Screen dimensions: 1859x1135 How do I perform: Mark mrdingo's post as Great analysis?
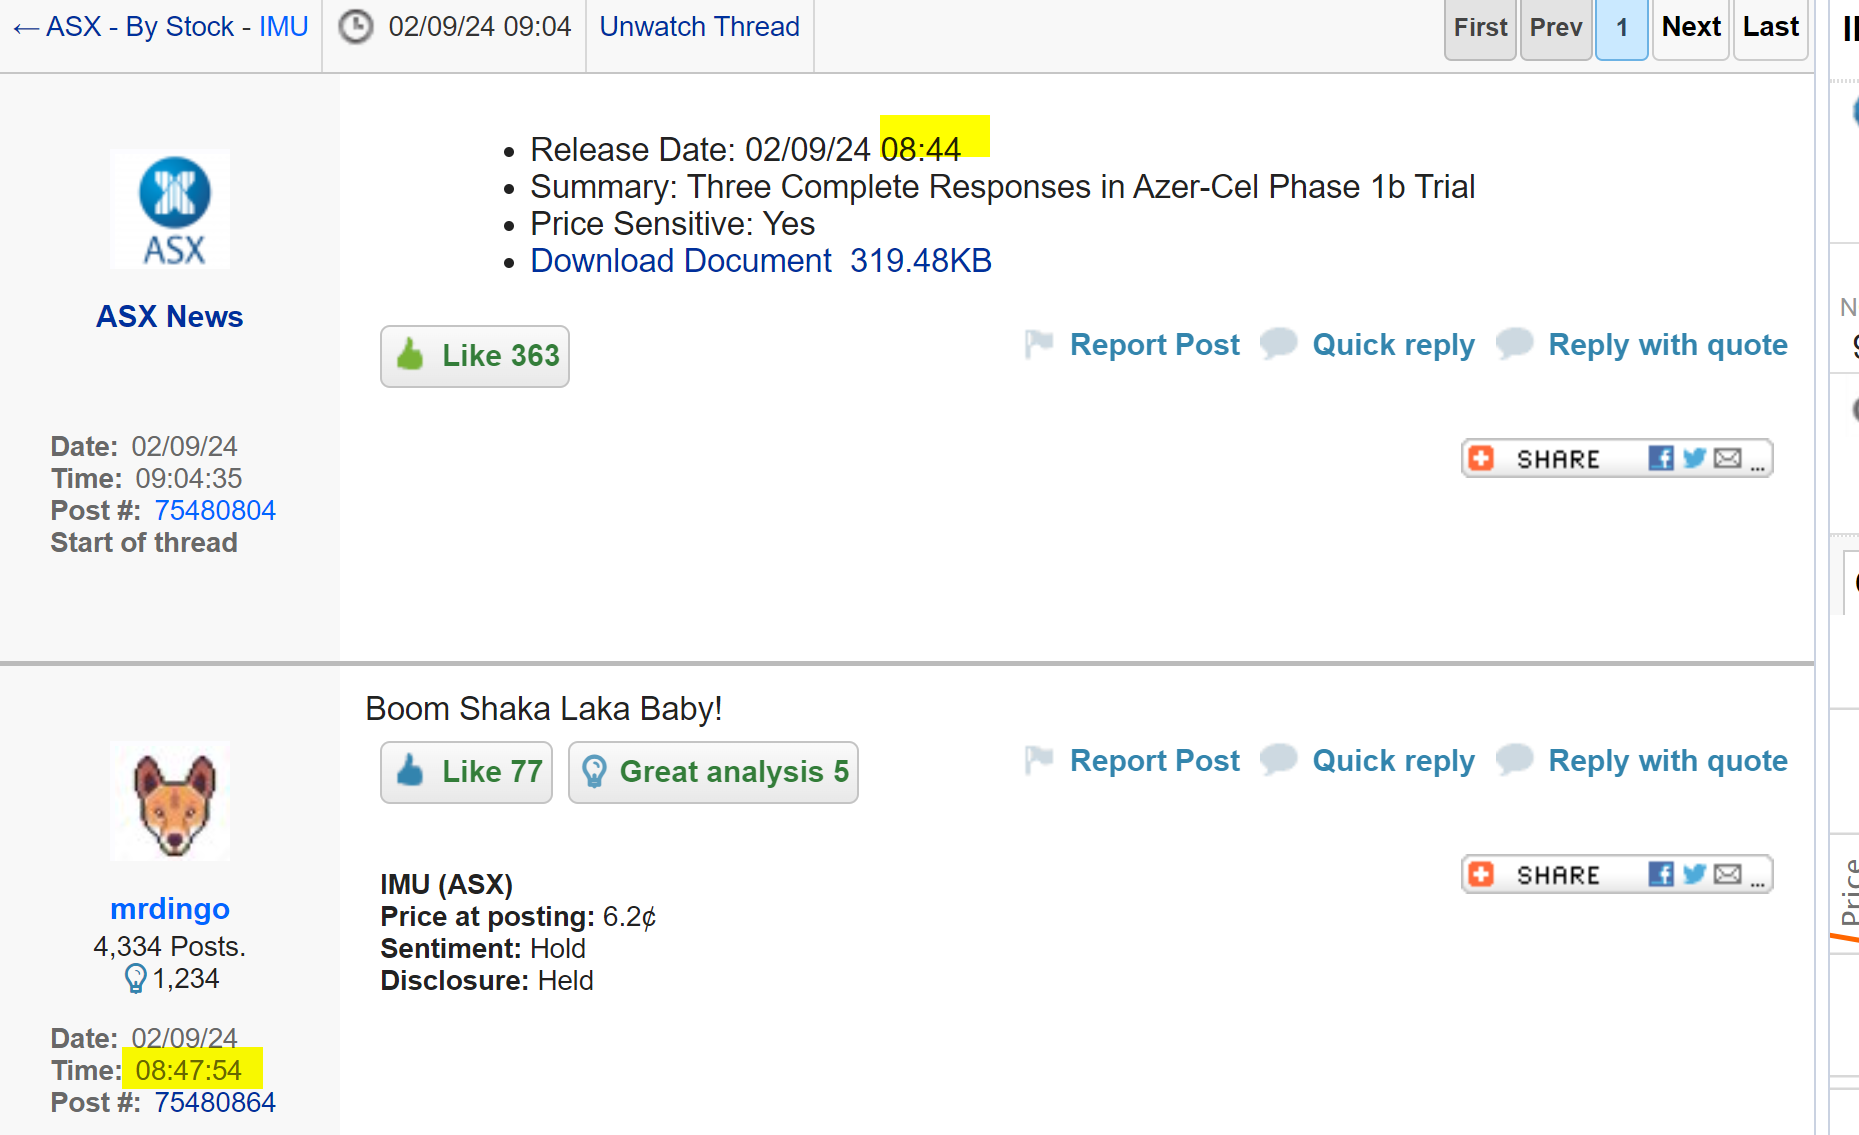click(x=713, y=772)
